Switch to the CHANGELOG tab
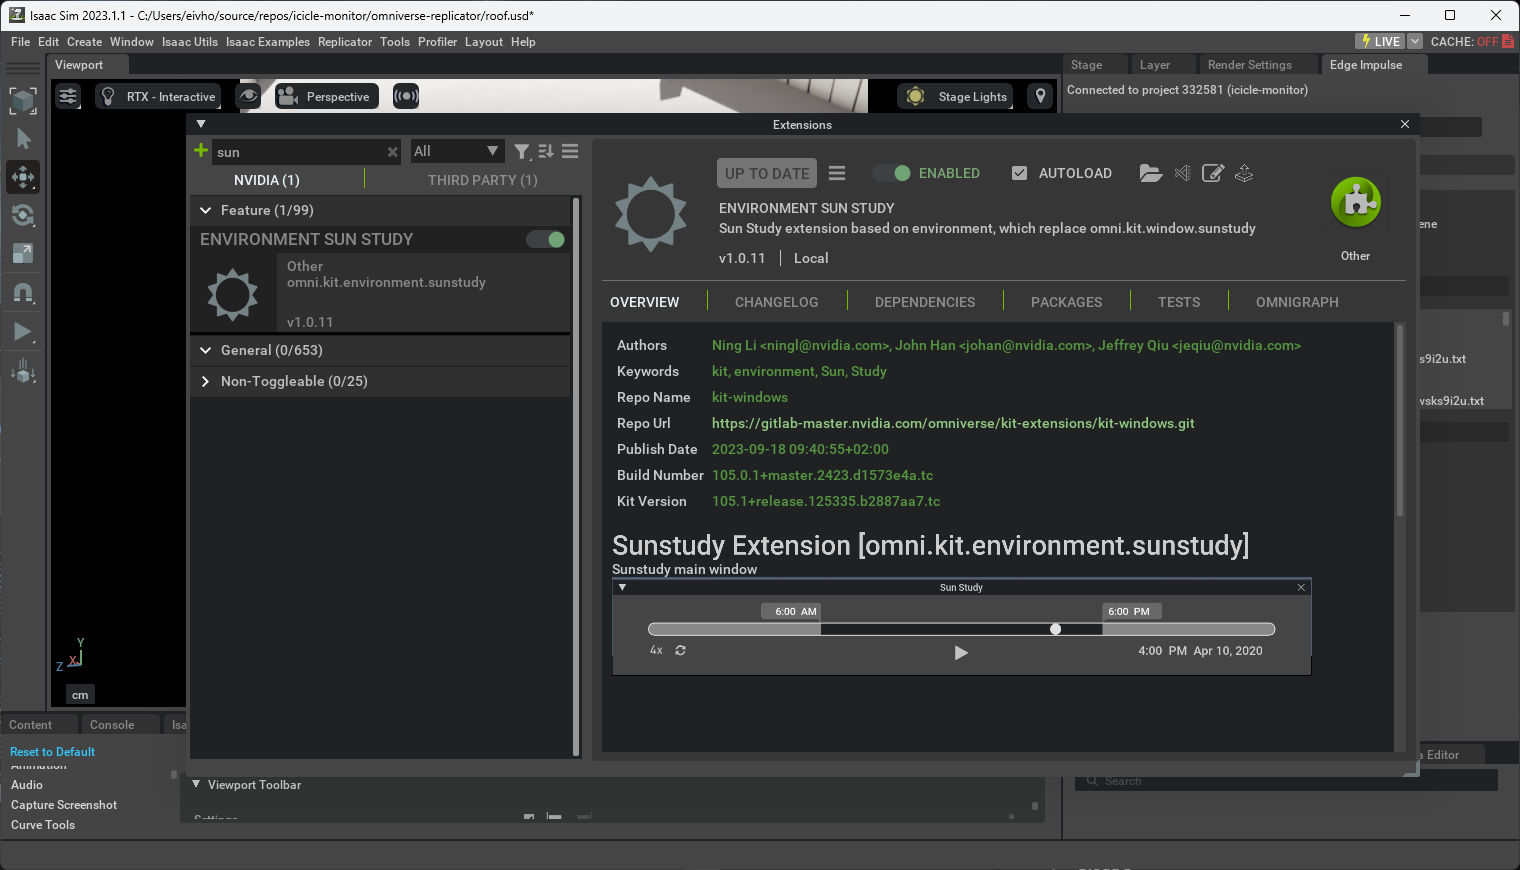The height and width of the screenshot is (870, 1520). [x=776, y=302]
